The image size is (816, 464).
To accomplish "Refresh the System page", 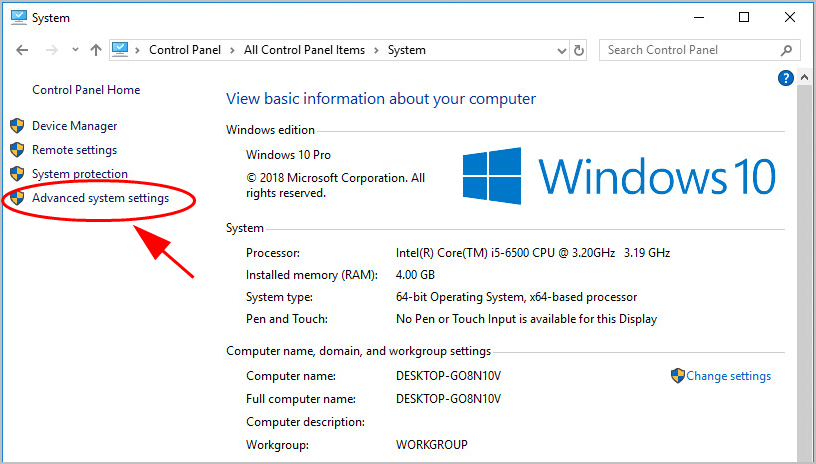I will pos(579,50).
